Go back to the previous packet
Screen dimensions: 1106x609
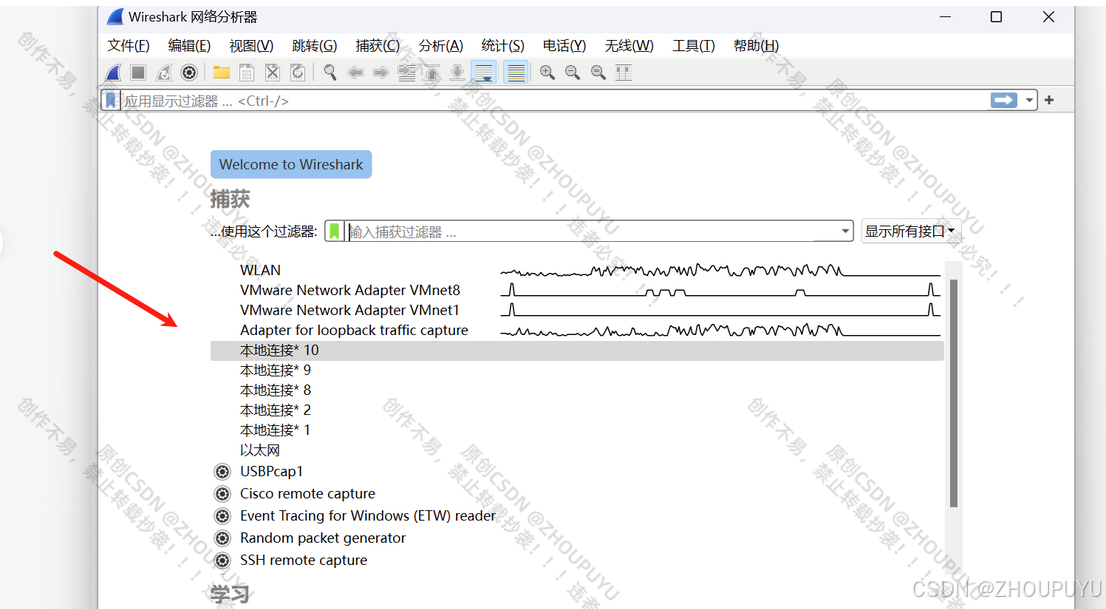356,72
